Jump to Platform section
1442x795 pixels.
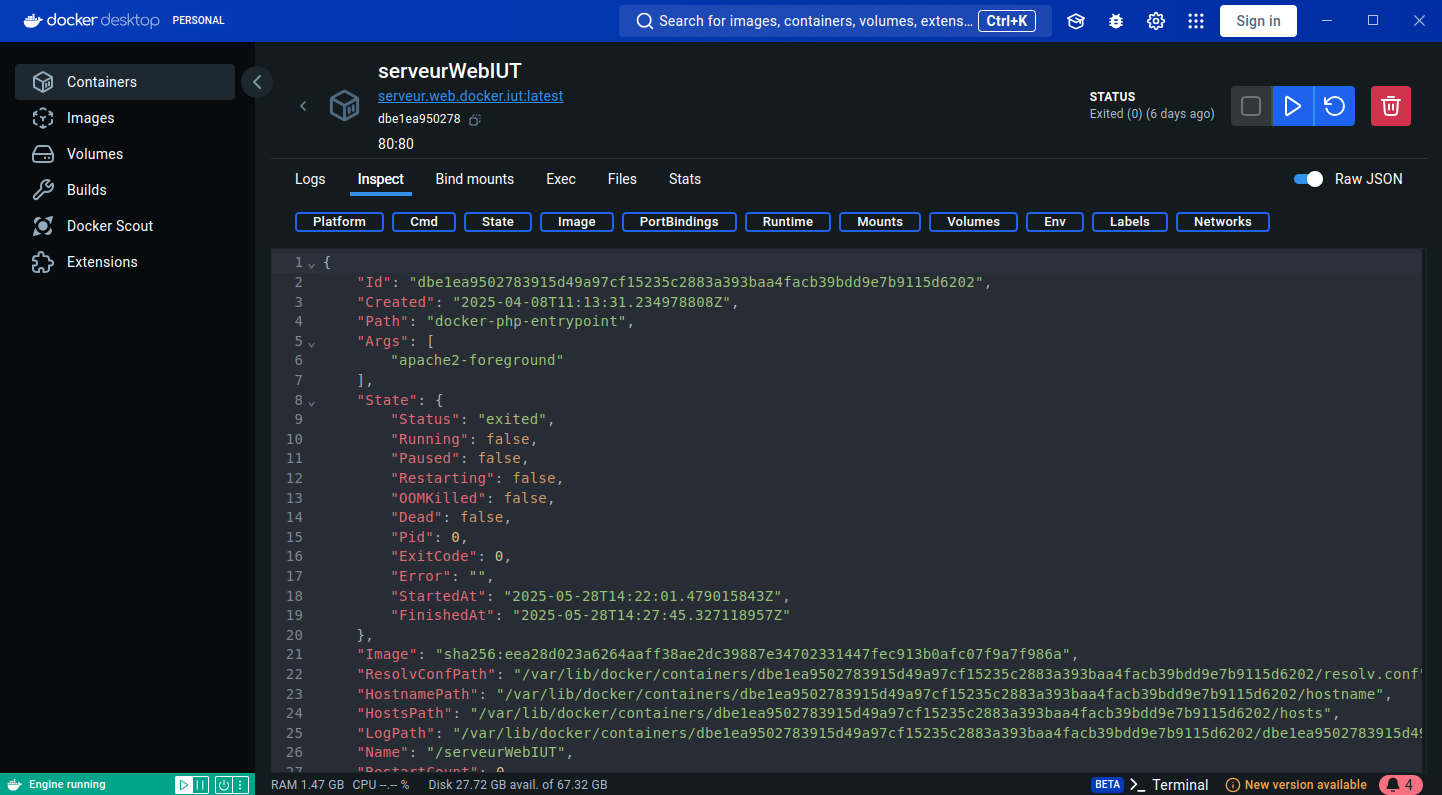[x=339, y=222]
